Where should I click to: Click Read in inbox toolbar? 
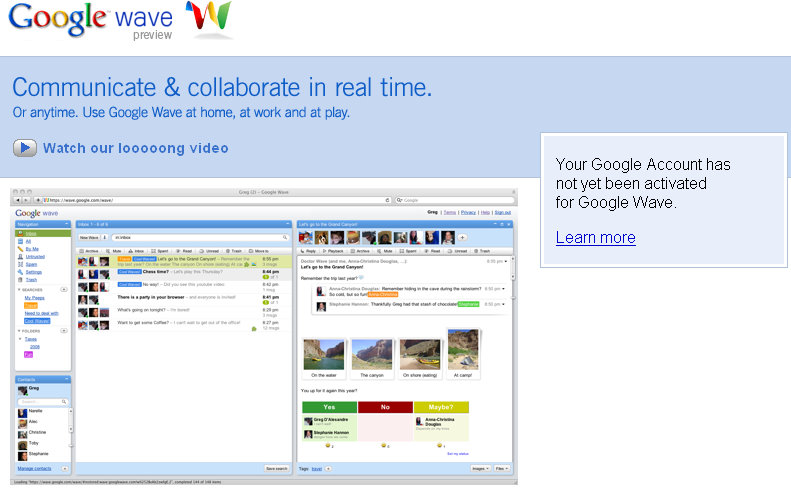tap(184, 251)
